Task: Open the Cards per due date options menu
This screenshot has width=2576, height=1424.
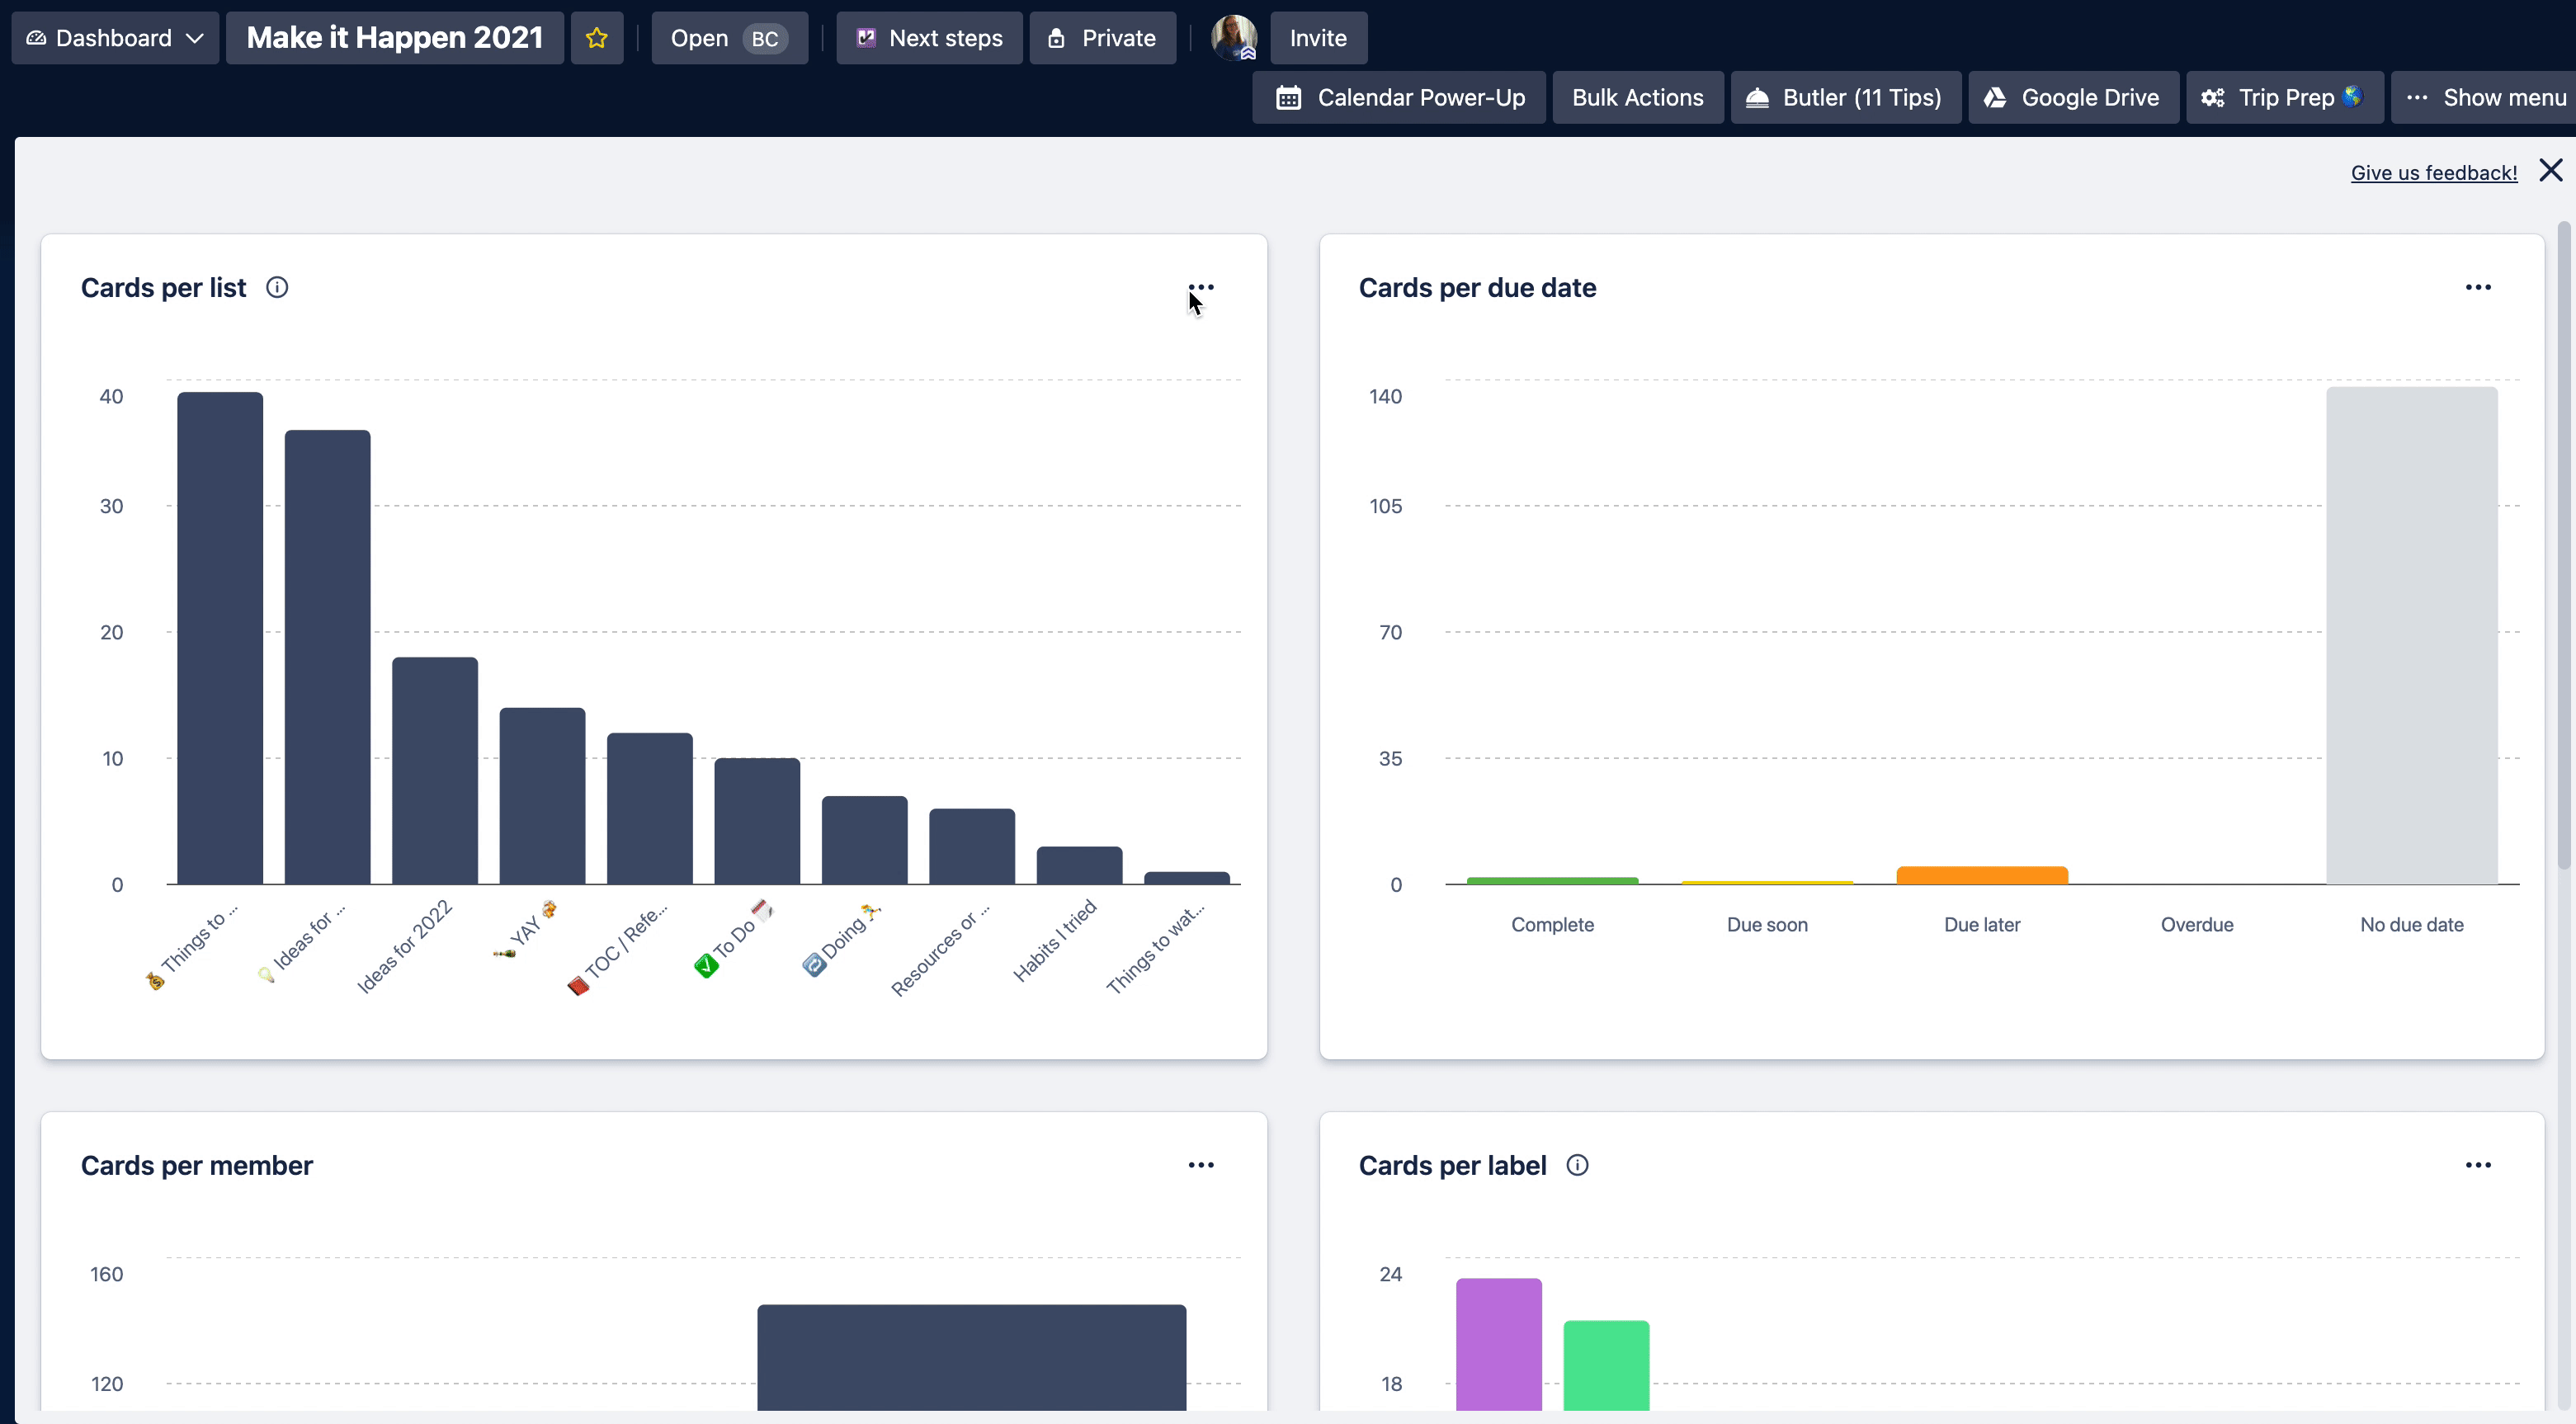Action: [2477, 287]
